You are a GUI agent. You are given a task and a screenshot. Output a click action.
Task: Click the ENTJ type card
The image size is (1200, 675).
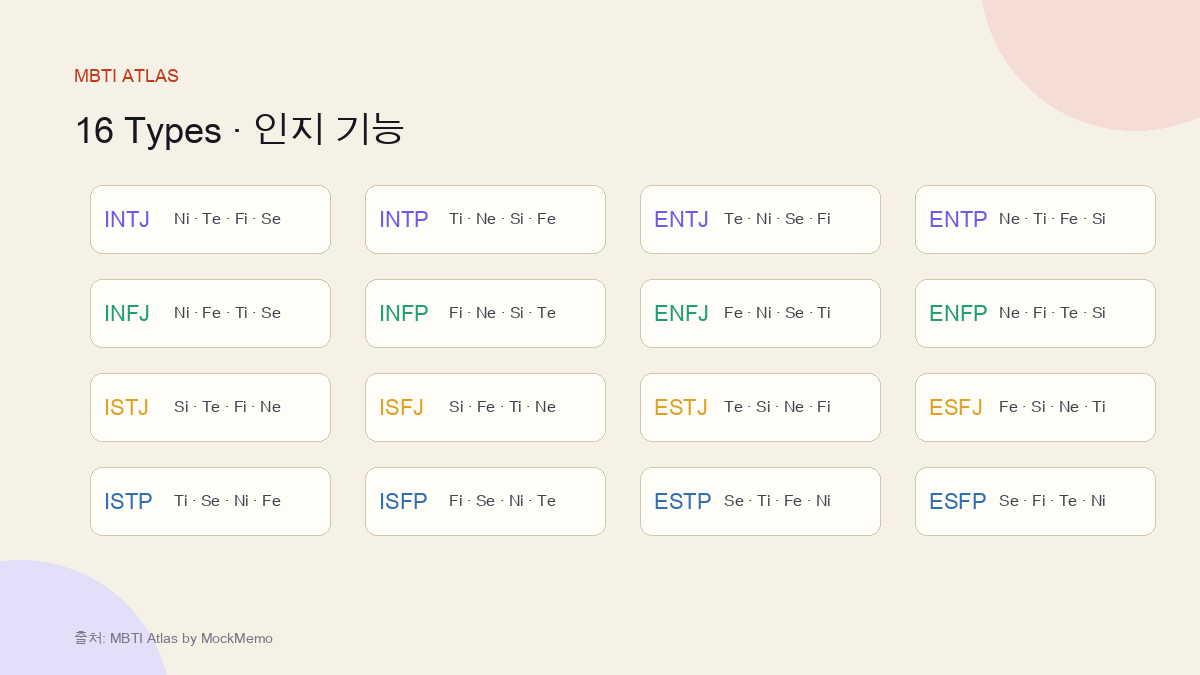[760, 219]
